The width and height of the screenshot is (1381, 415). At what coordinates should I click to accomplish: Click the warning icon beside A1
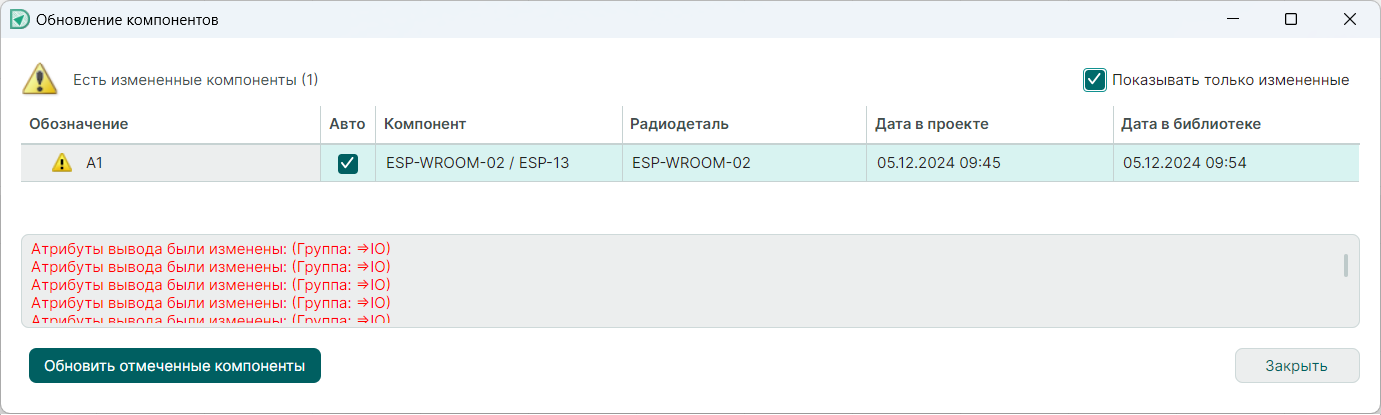[x=62, y=163]
